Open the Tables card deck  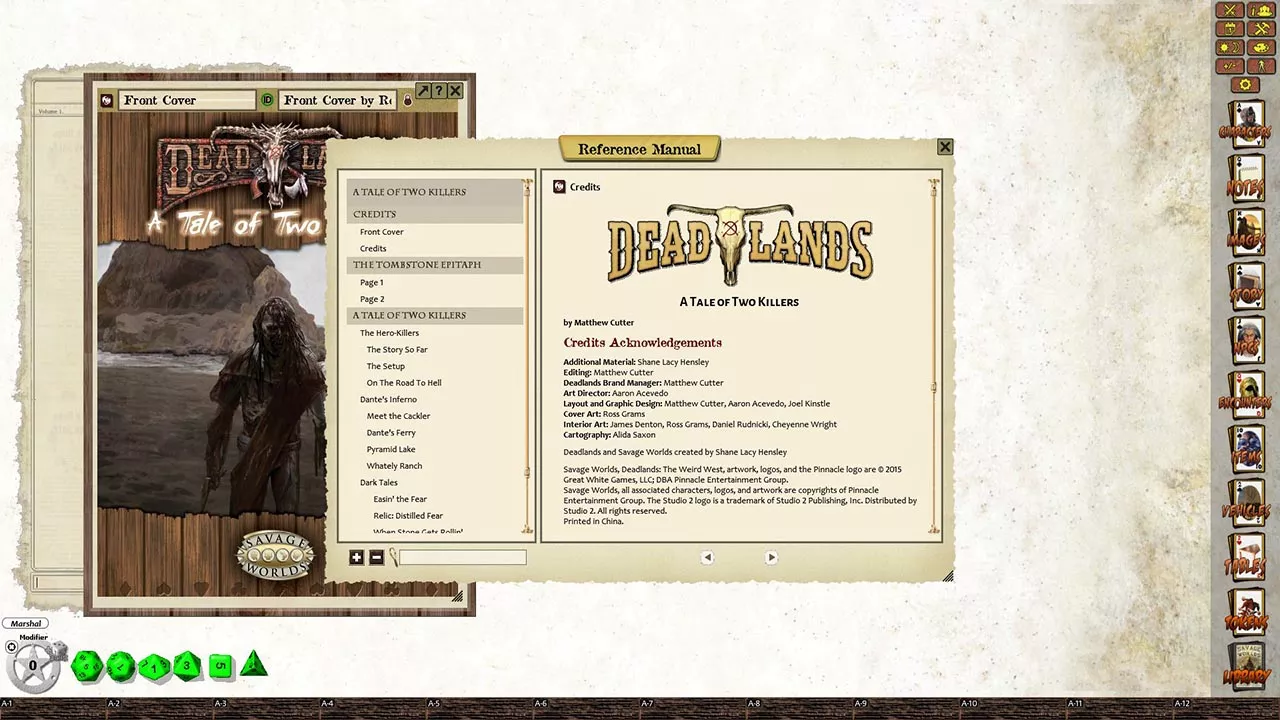tap(1246, 558)
